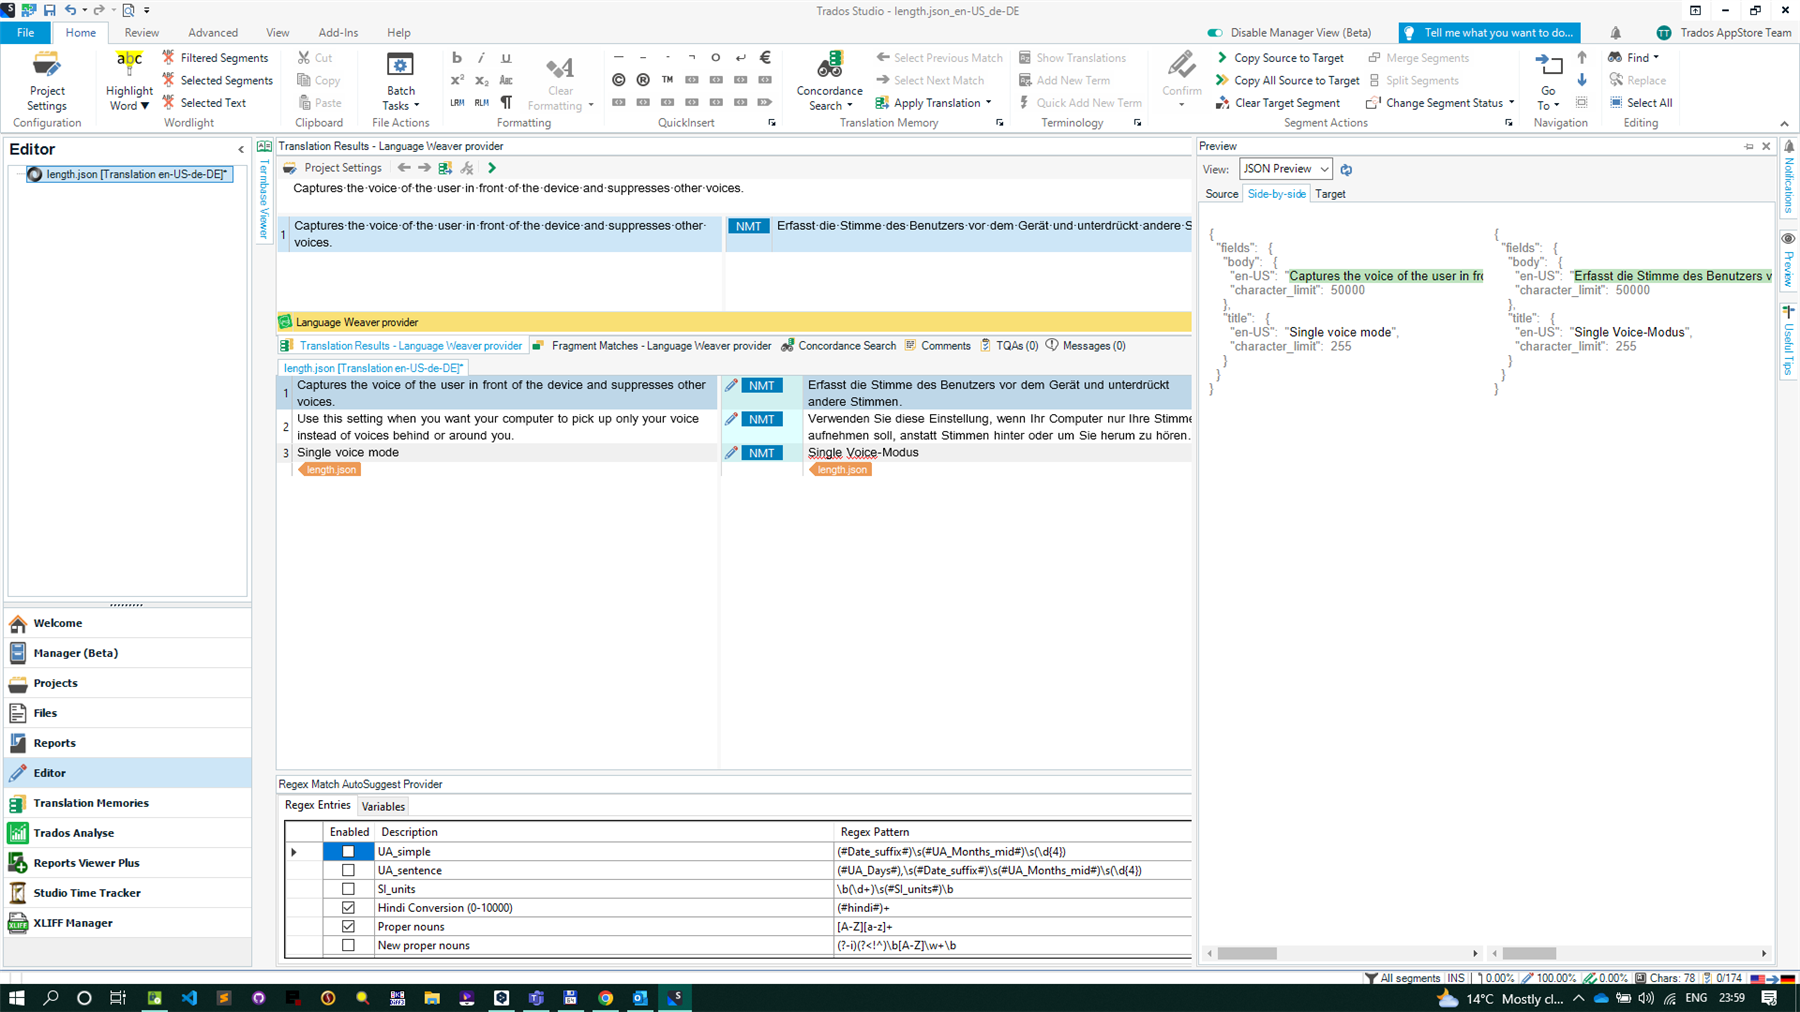The width and height of the screenshot is (1800, 1012).
Task: Click Filtered Segments
Action: click(x=215, y=58)
